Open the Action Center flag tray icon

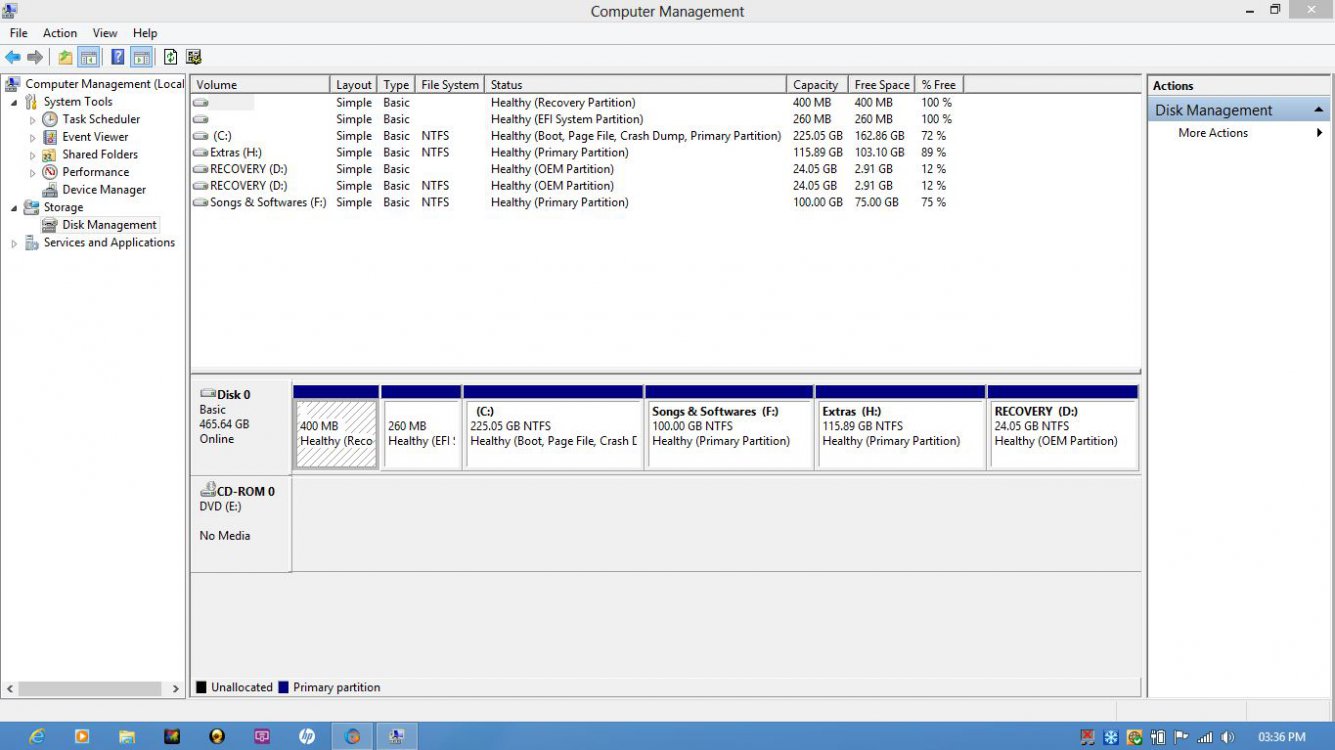(1181, 737)
